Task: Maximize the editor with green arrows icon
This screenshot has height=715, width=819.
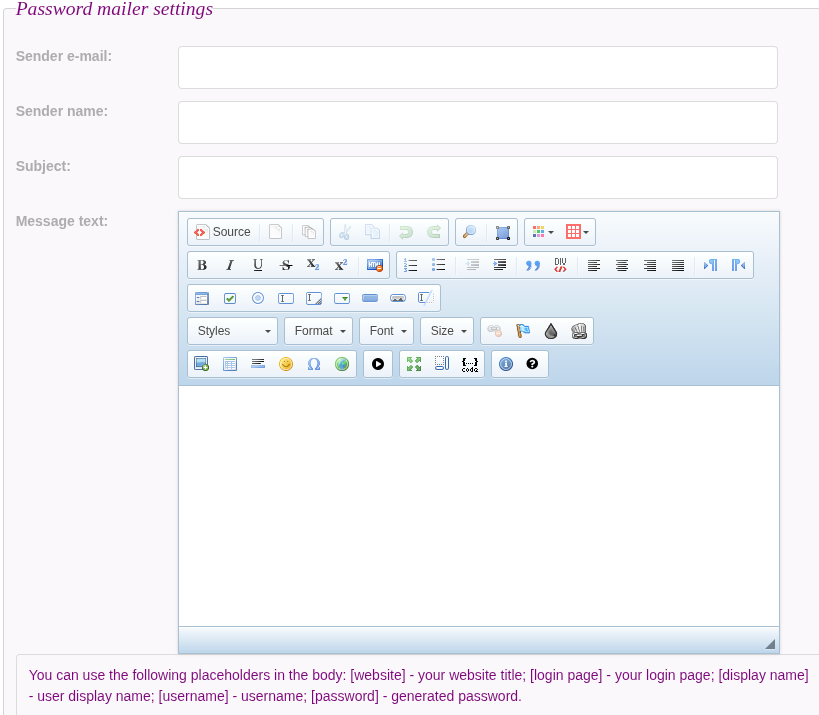Action: [x=414, y=364]
